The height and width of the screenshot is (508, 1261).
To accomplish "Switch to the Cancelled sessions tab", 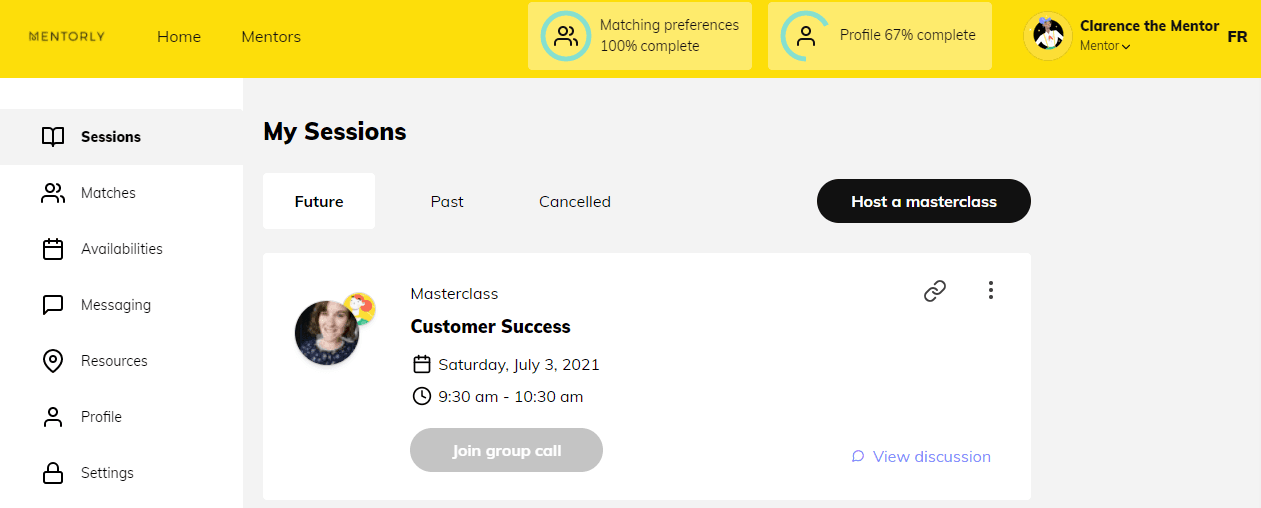I will [x=574, y=202].
